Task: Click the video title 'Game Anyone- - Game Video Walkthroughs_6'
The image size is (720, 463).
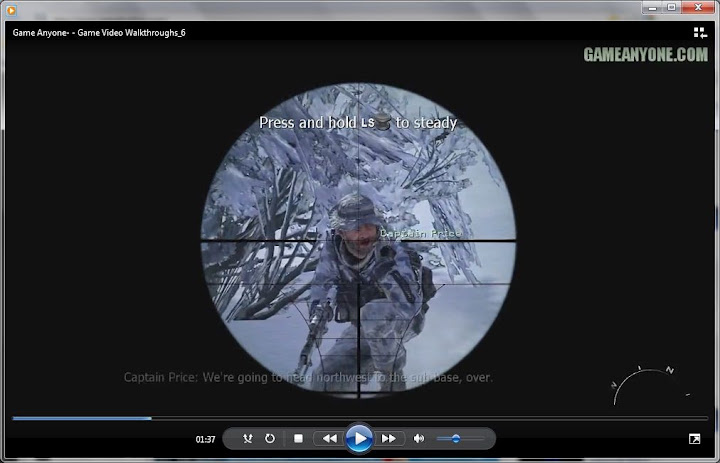Action: [99, 33]
